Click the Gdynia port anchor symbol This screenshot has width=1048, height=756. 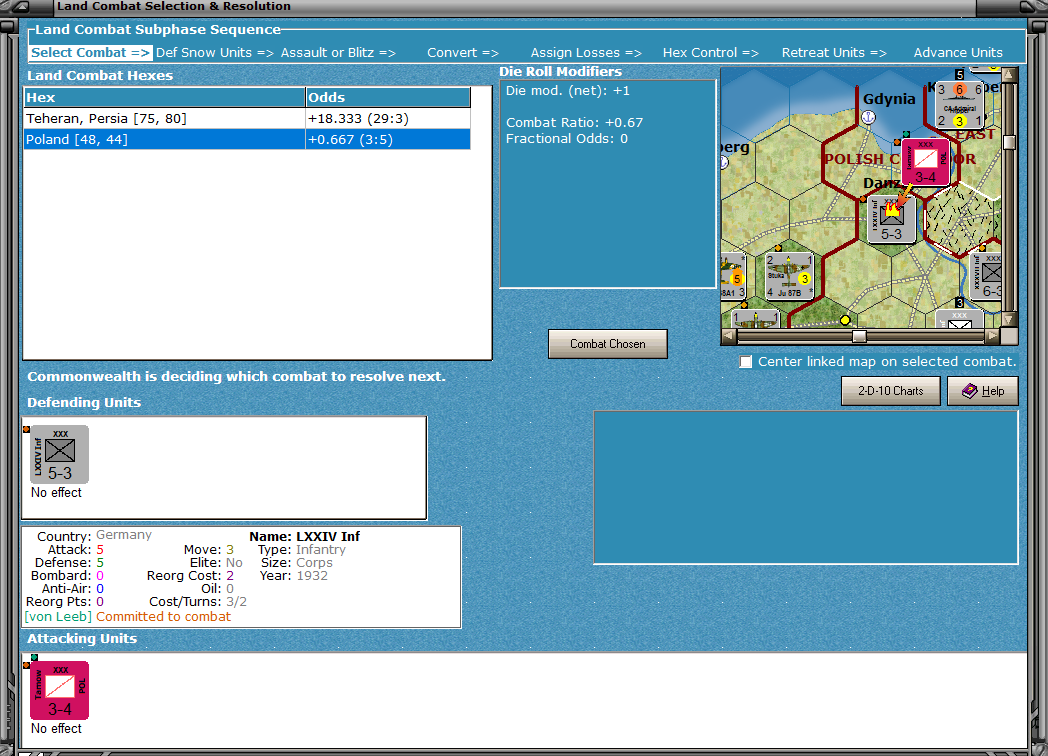pyautogui.click(x=868, y=118)
